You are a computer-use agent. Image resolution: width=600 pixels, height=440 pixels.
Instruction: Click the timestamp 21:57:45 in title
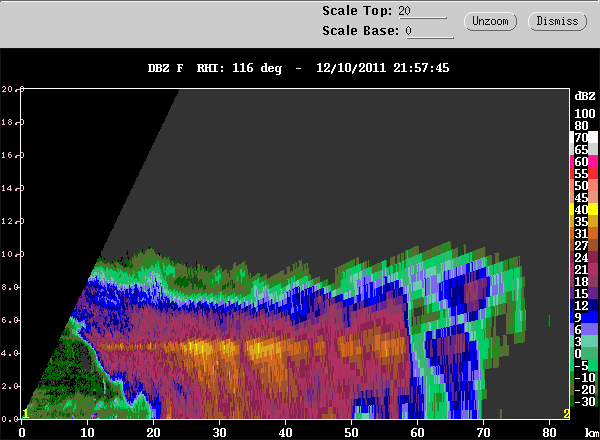point(421,68)
